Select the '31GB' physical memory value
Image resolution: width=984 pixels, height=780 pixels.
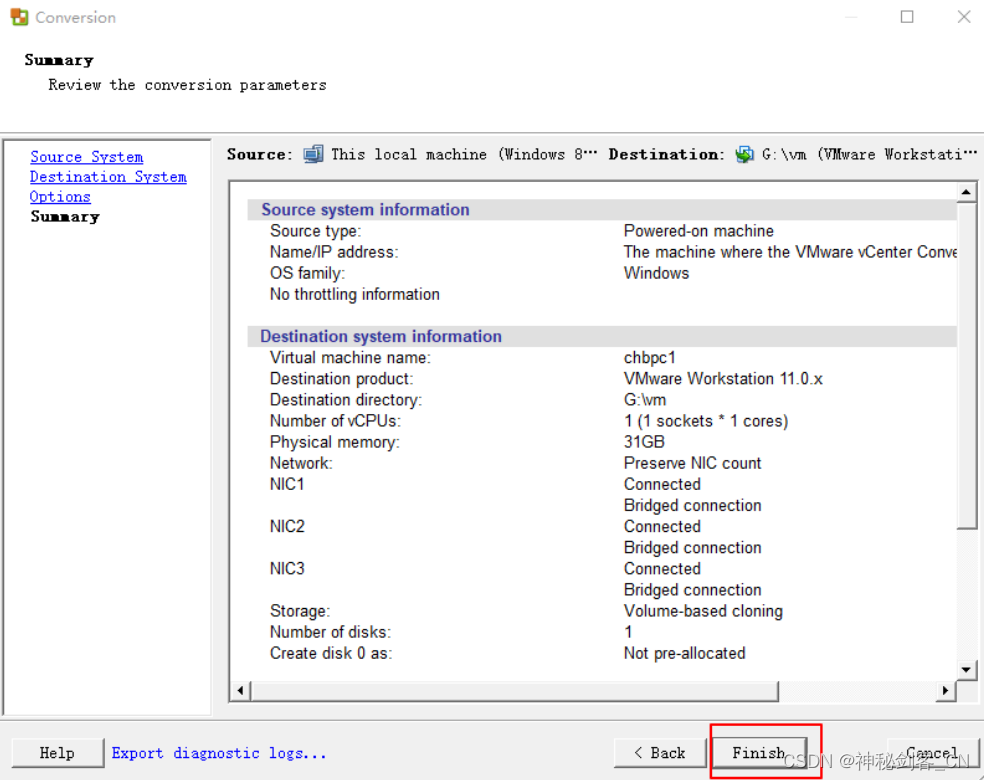[x=644, y=442]
